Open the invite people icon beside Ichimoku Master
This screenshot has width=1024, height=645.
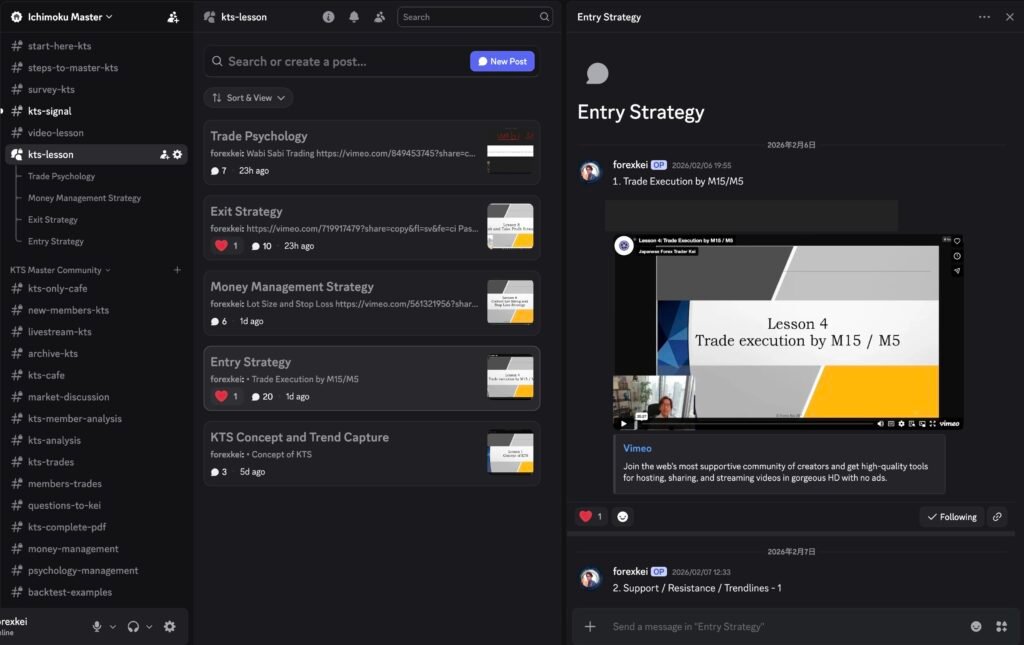(x=173, y=17)
